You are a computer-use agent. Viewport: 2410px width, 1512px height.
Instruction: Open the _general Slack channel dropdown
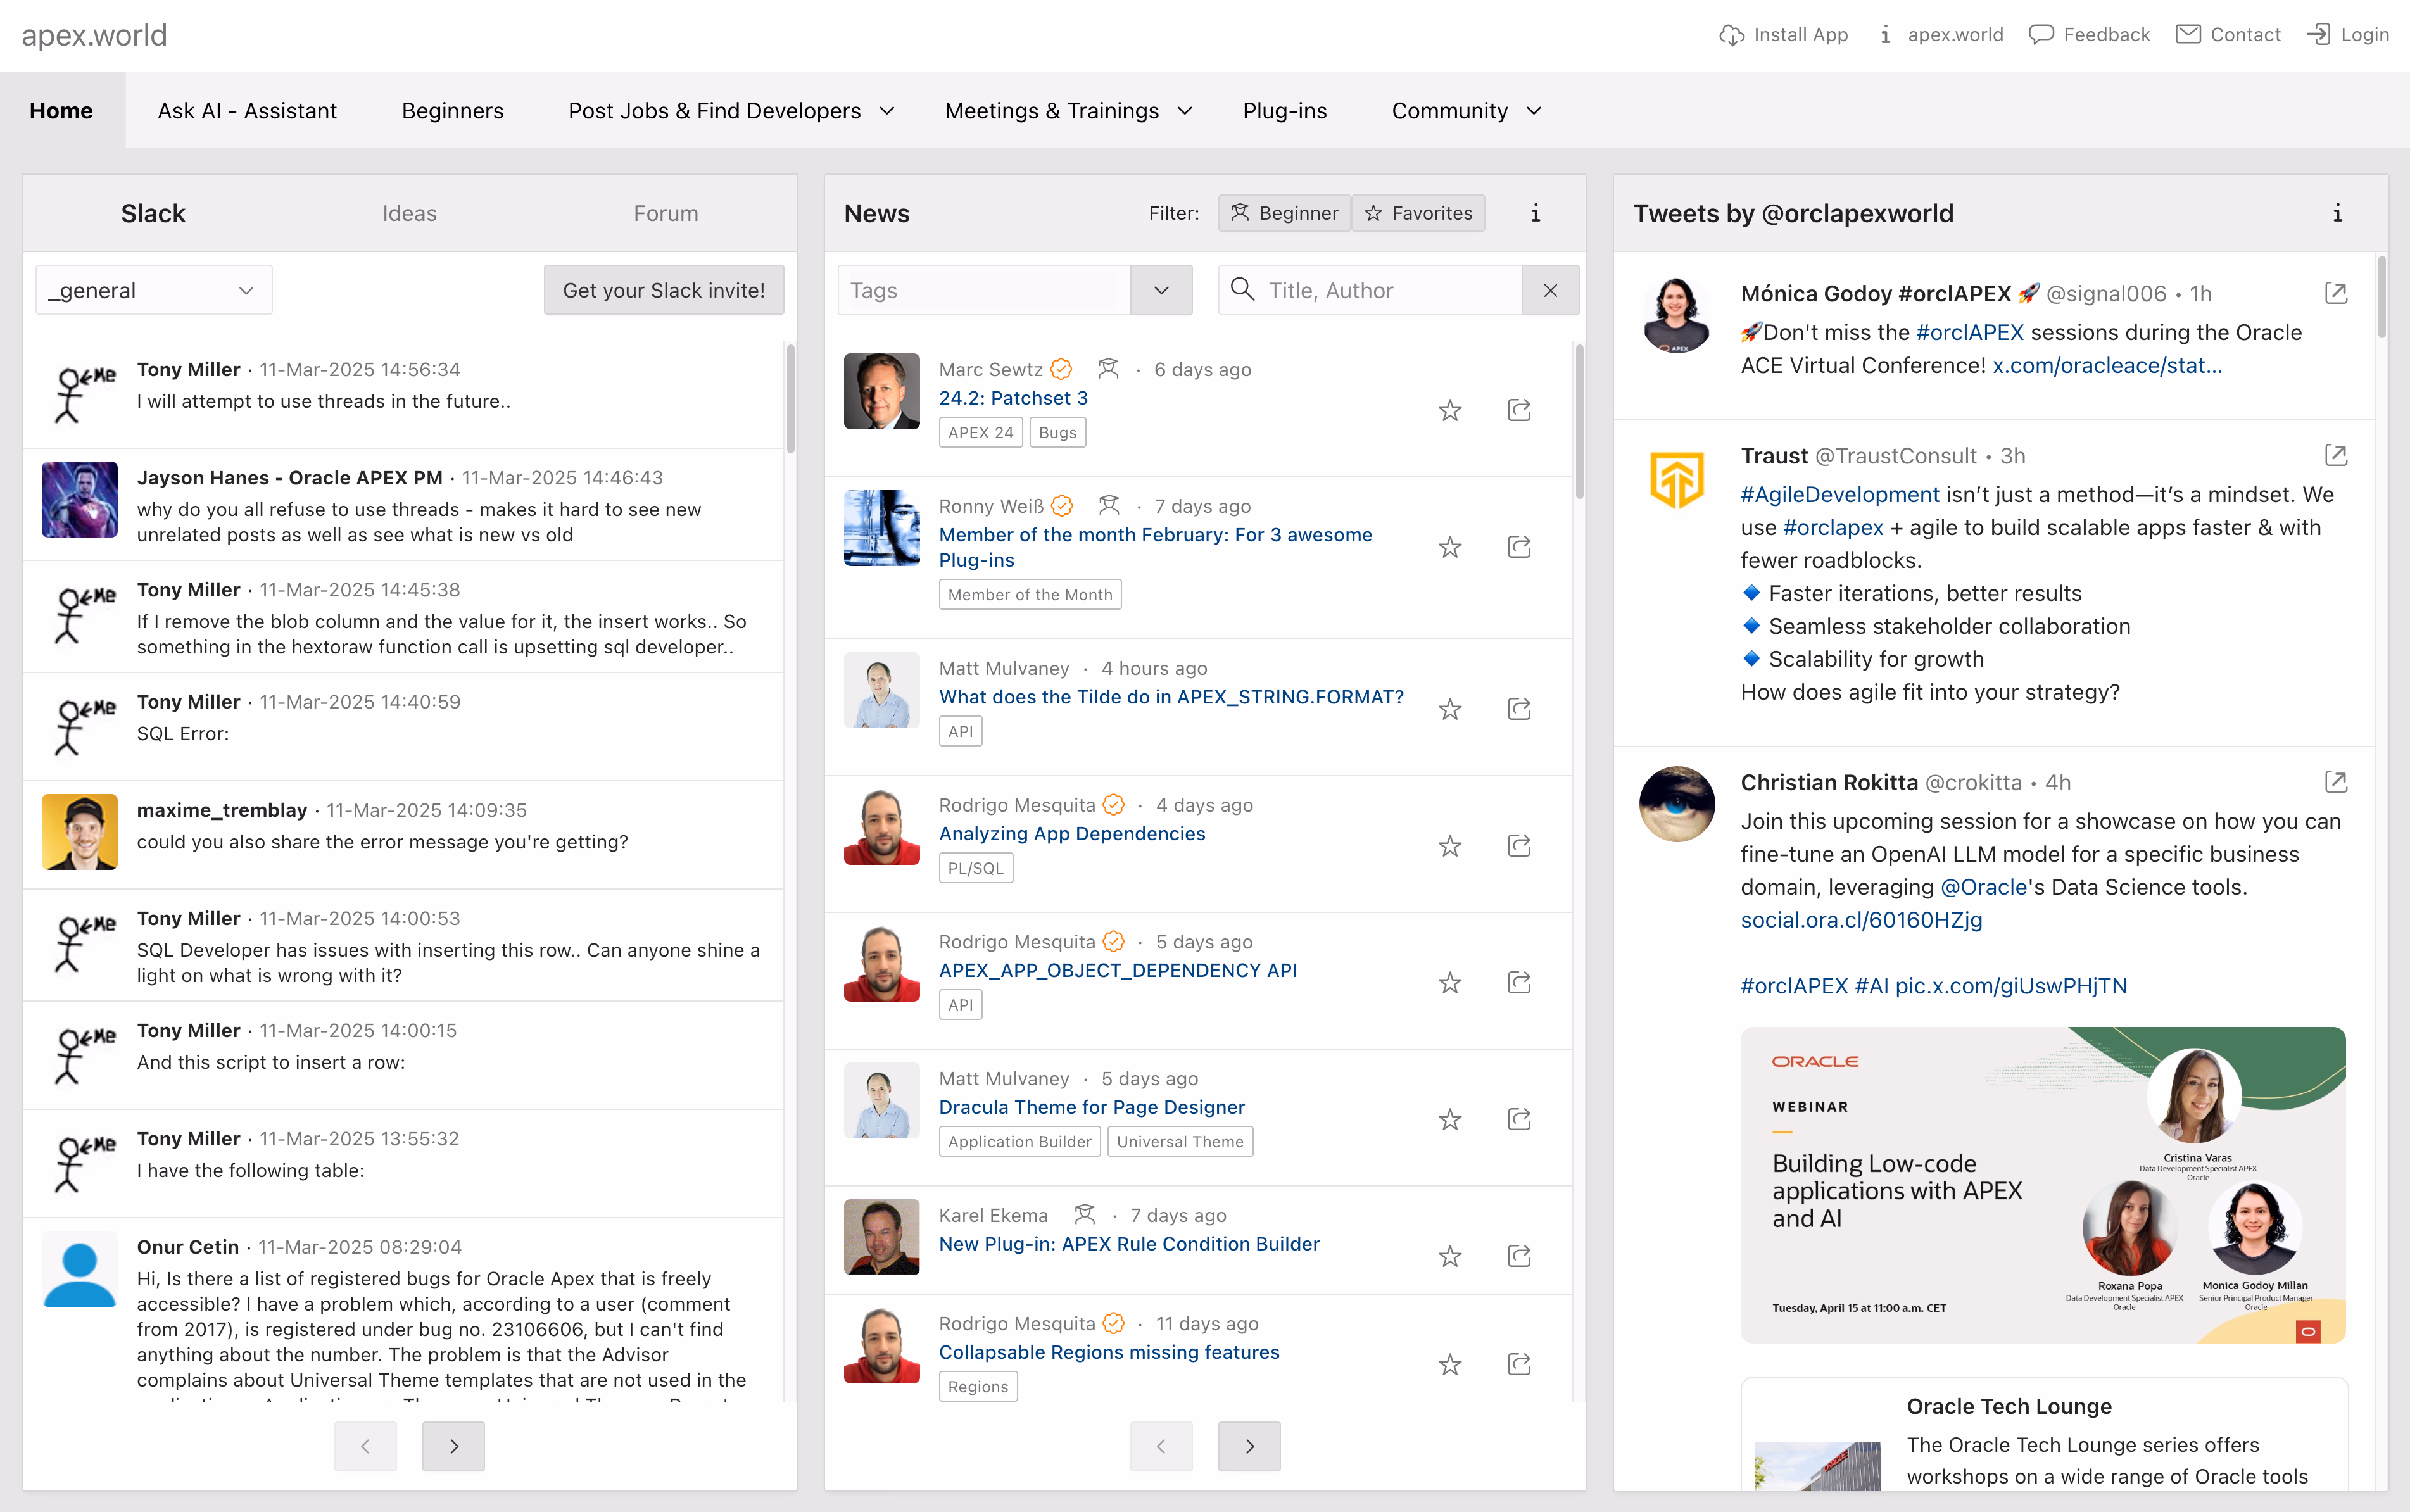tap(154, 290)
